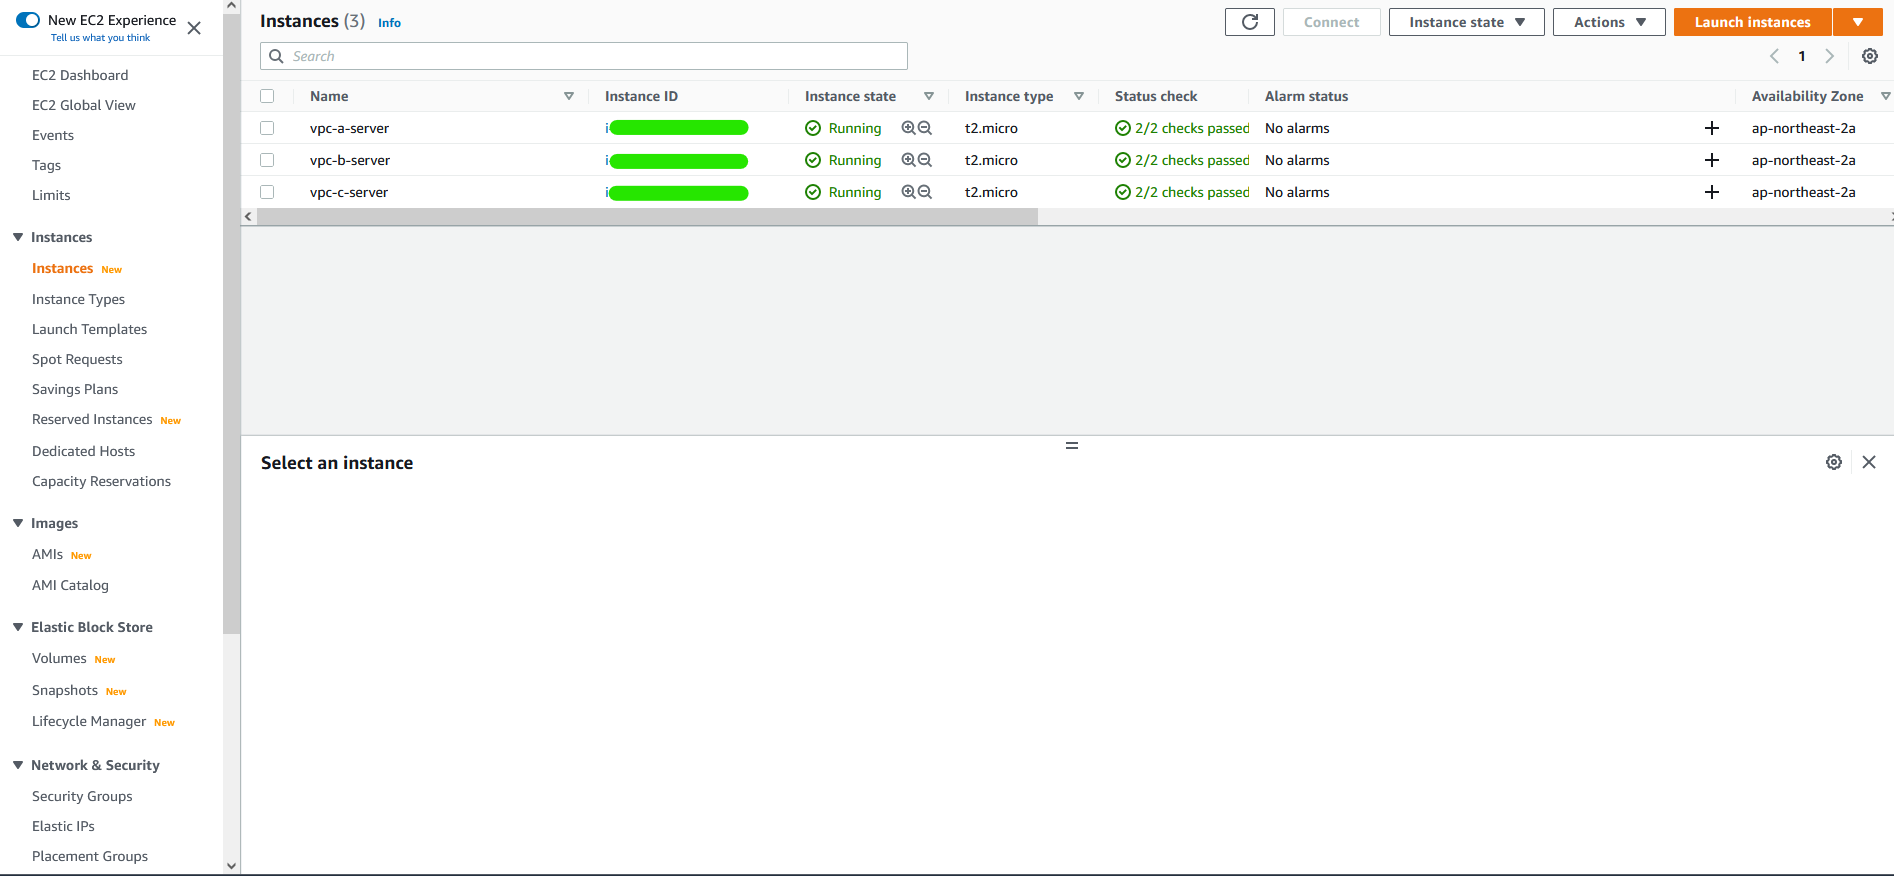Check the select-all instances checkbox
This screenshot has width=1894, height=876.
coord(267,96)
